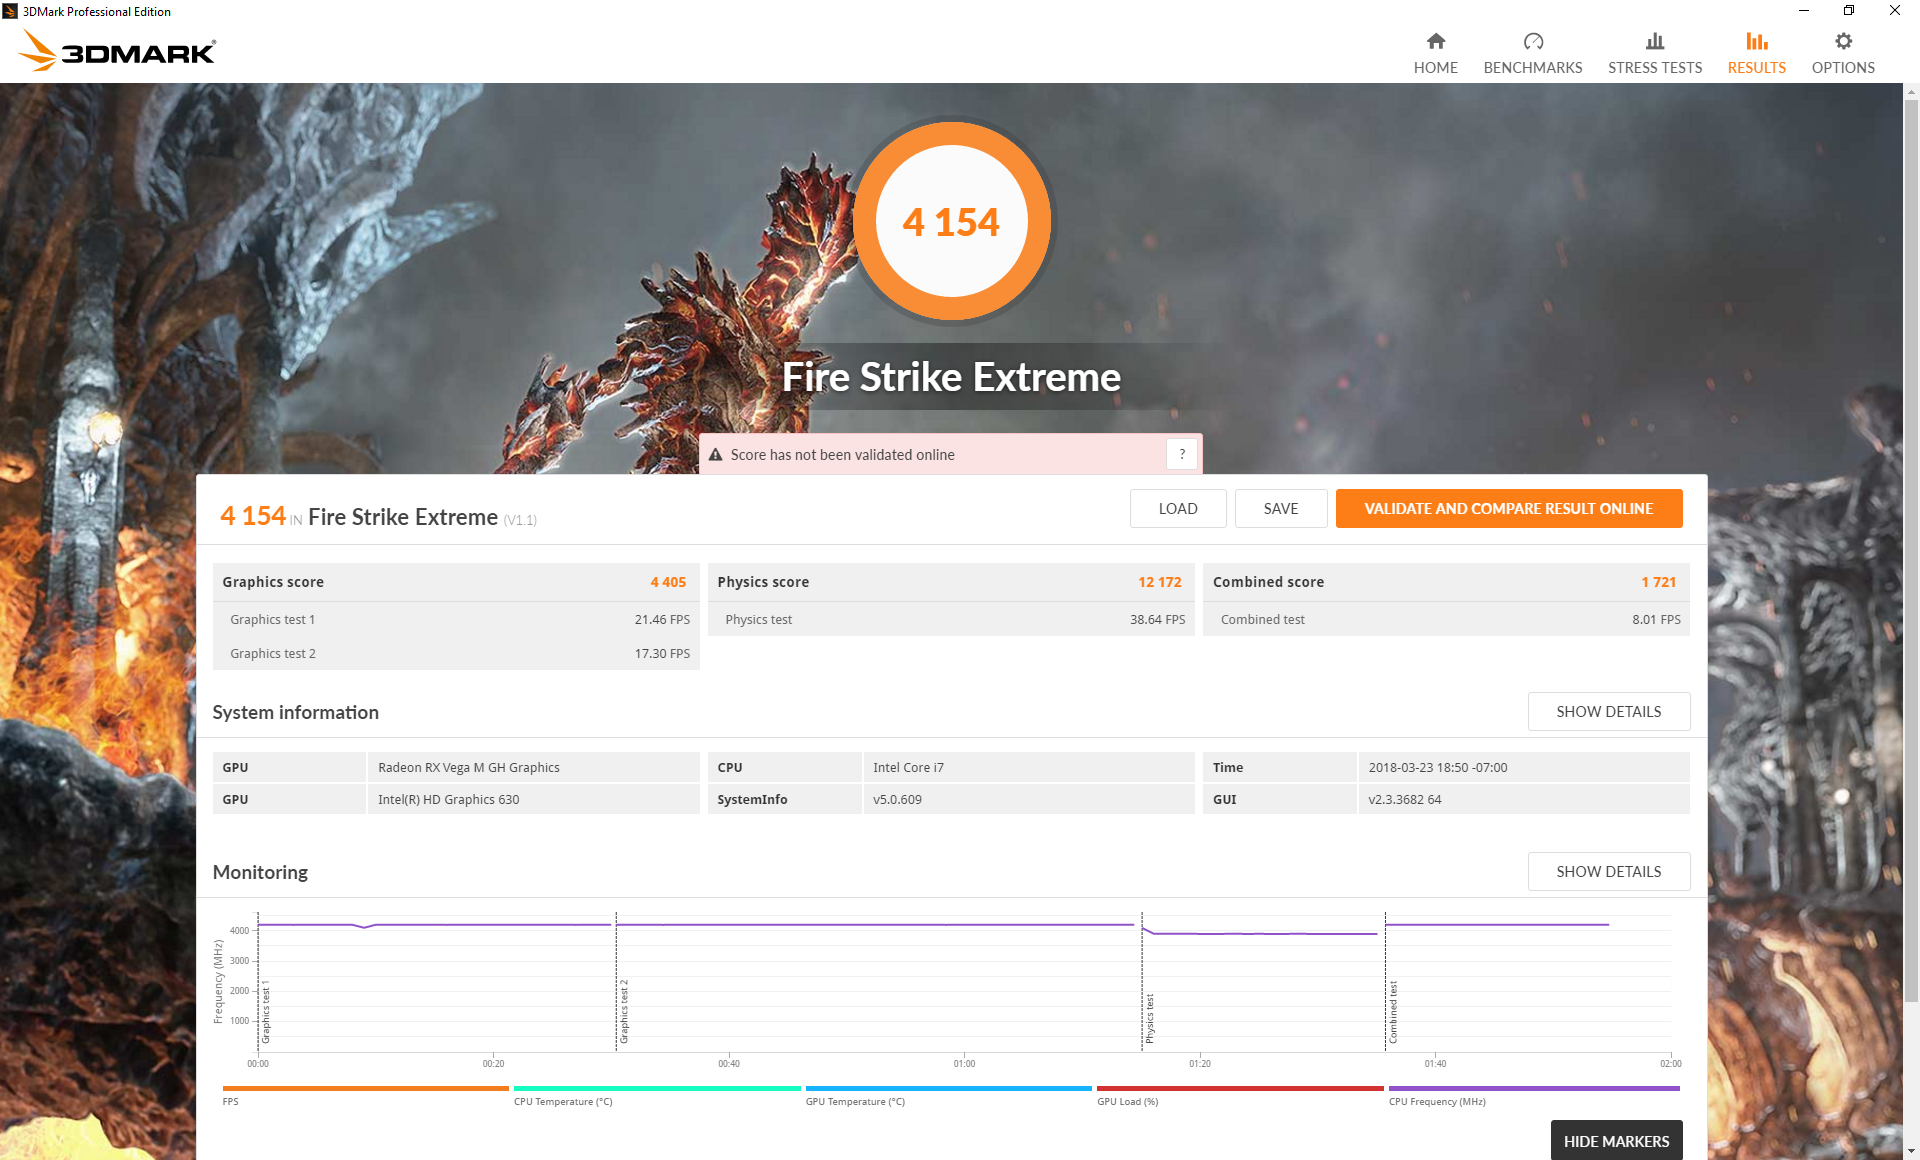Select Combined test 8.01 FPS value

point(1656,620)
